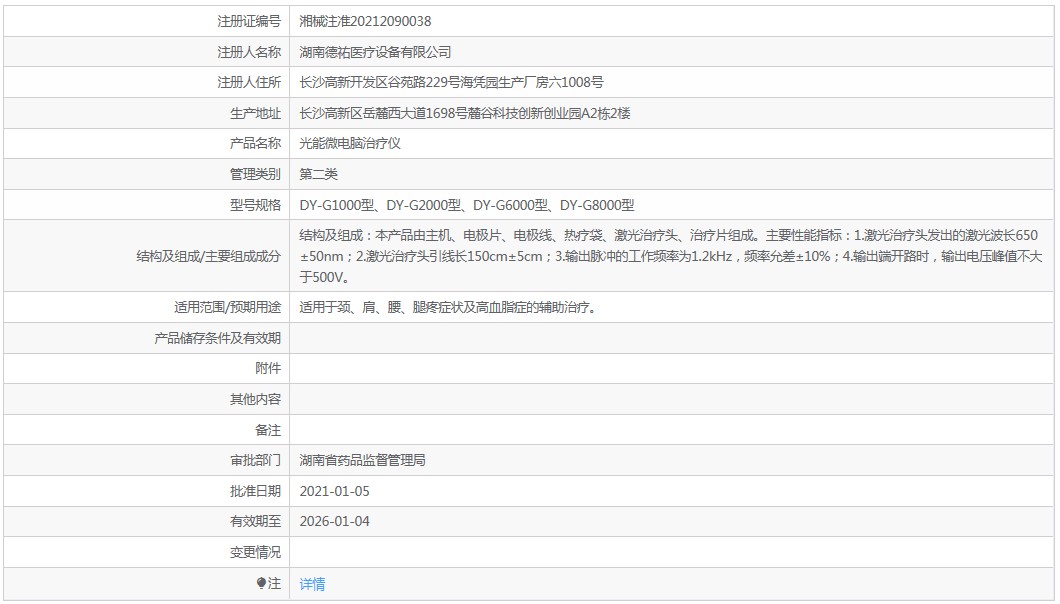Click the 结构及组成/主要组成成分 label
The height and width of the screenshot is (604, 1060).
tap(208, 256)
